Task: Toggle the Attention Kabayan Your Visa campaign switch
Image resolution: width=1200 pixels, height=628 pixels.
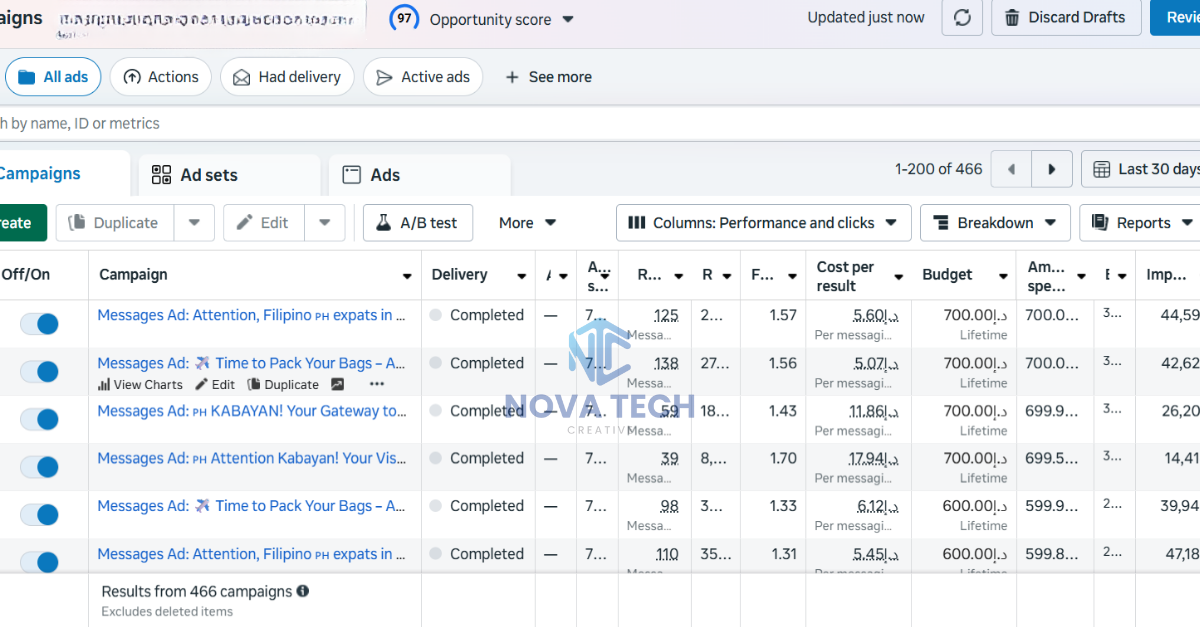Action: pos(40,467)
